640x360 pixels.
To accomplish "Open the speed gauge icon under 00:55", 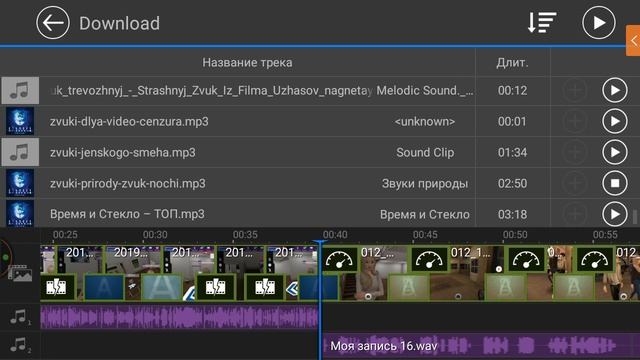I will [595, 259].
